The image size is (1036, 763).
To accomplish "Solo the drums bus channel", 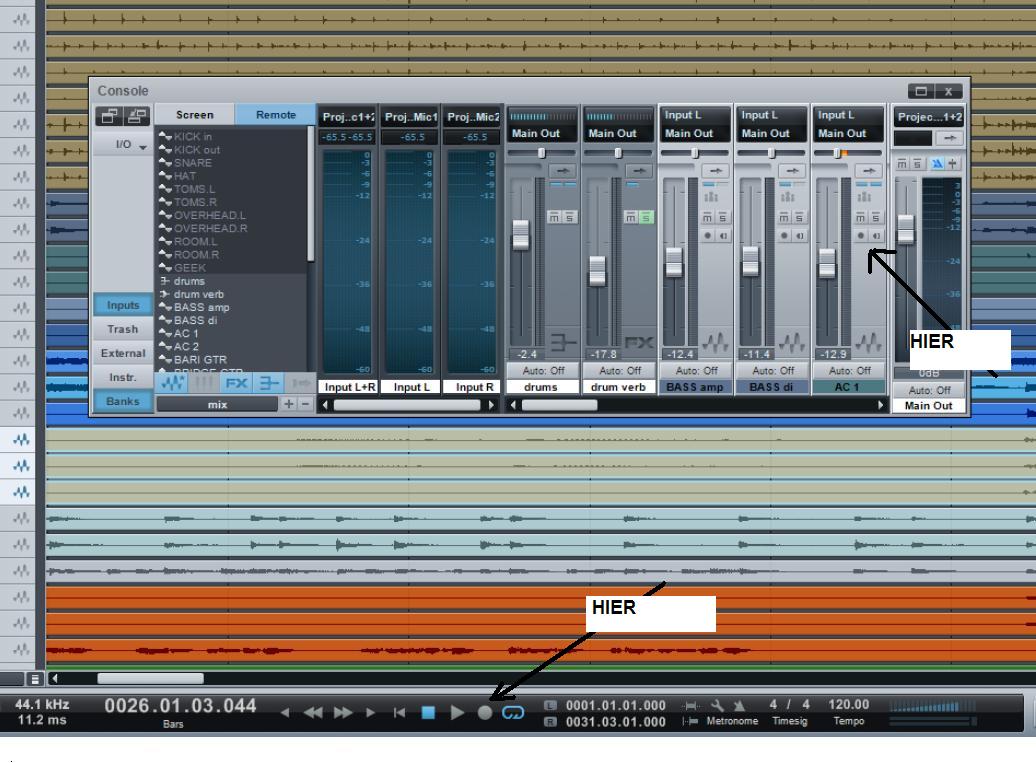I will click(569, 217).
